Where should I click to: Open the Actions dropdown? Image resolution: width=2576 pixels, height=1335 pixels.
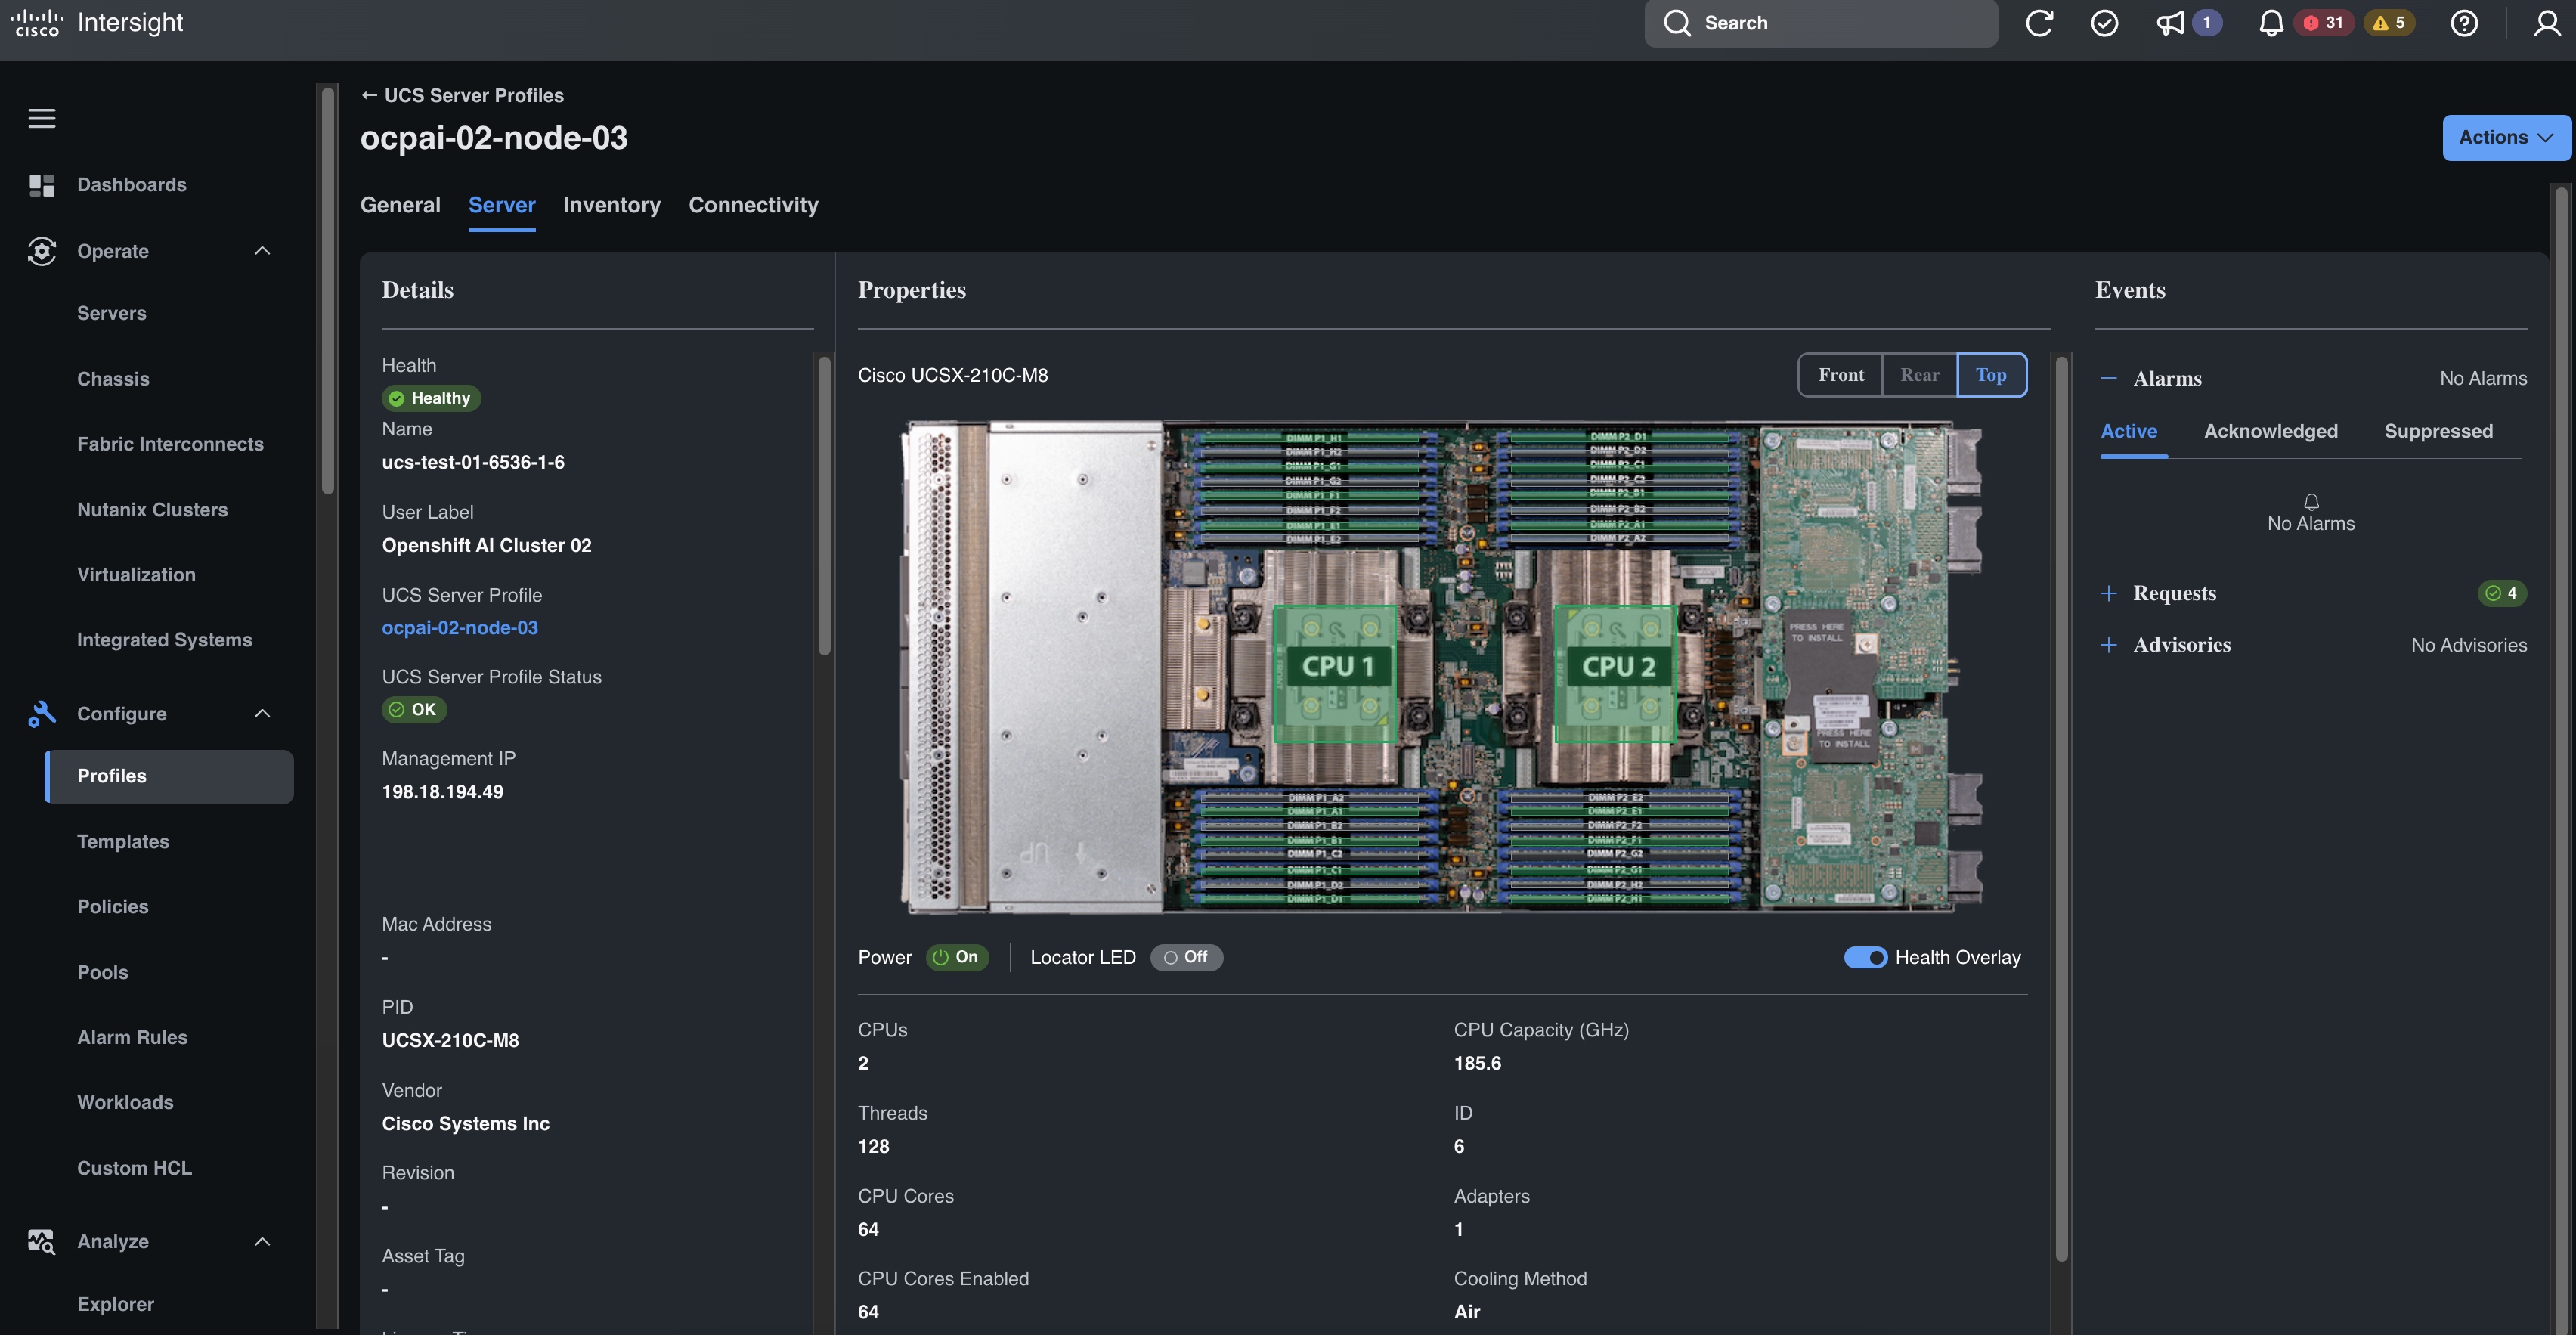tap(2506, 138)
